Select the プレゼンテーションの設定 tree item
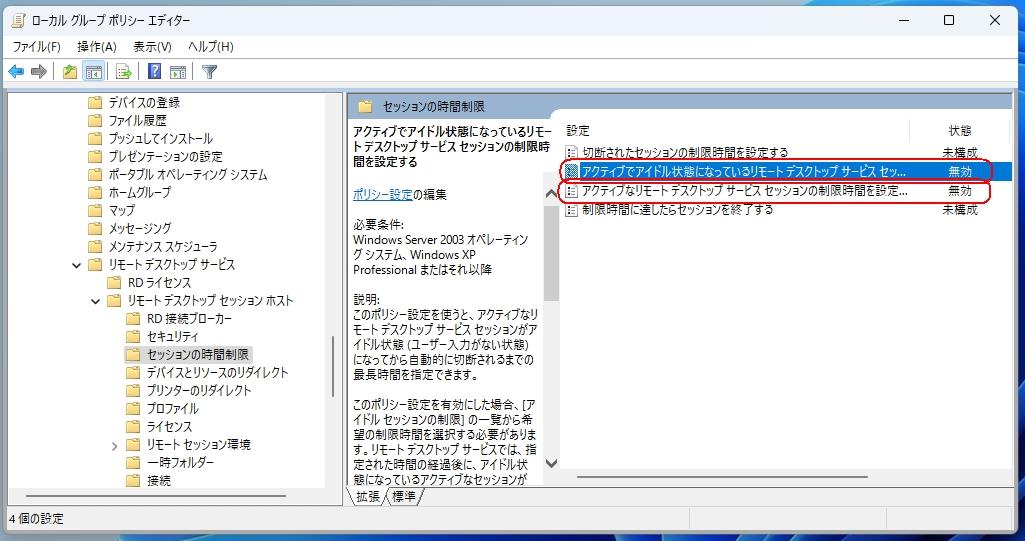Viewport: 1025px width, 541px height. [165, 156]
